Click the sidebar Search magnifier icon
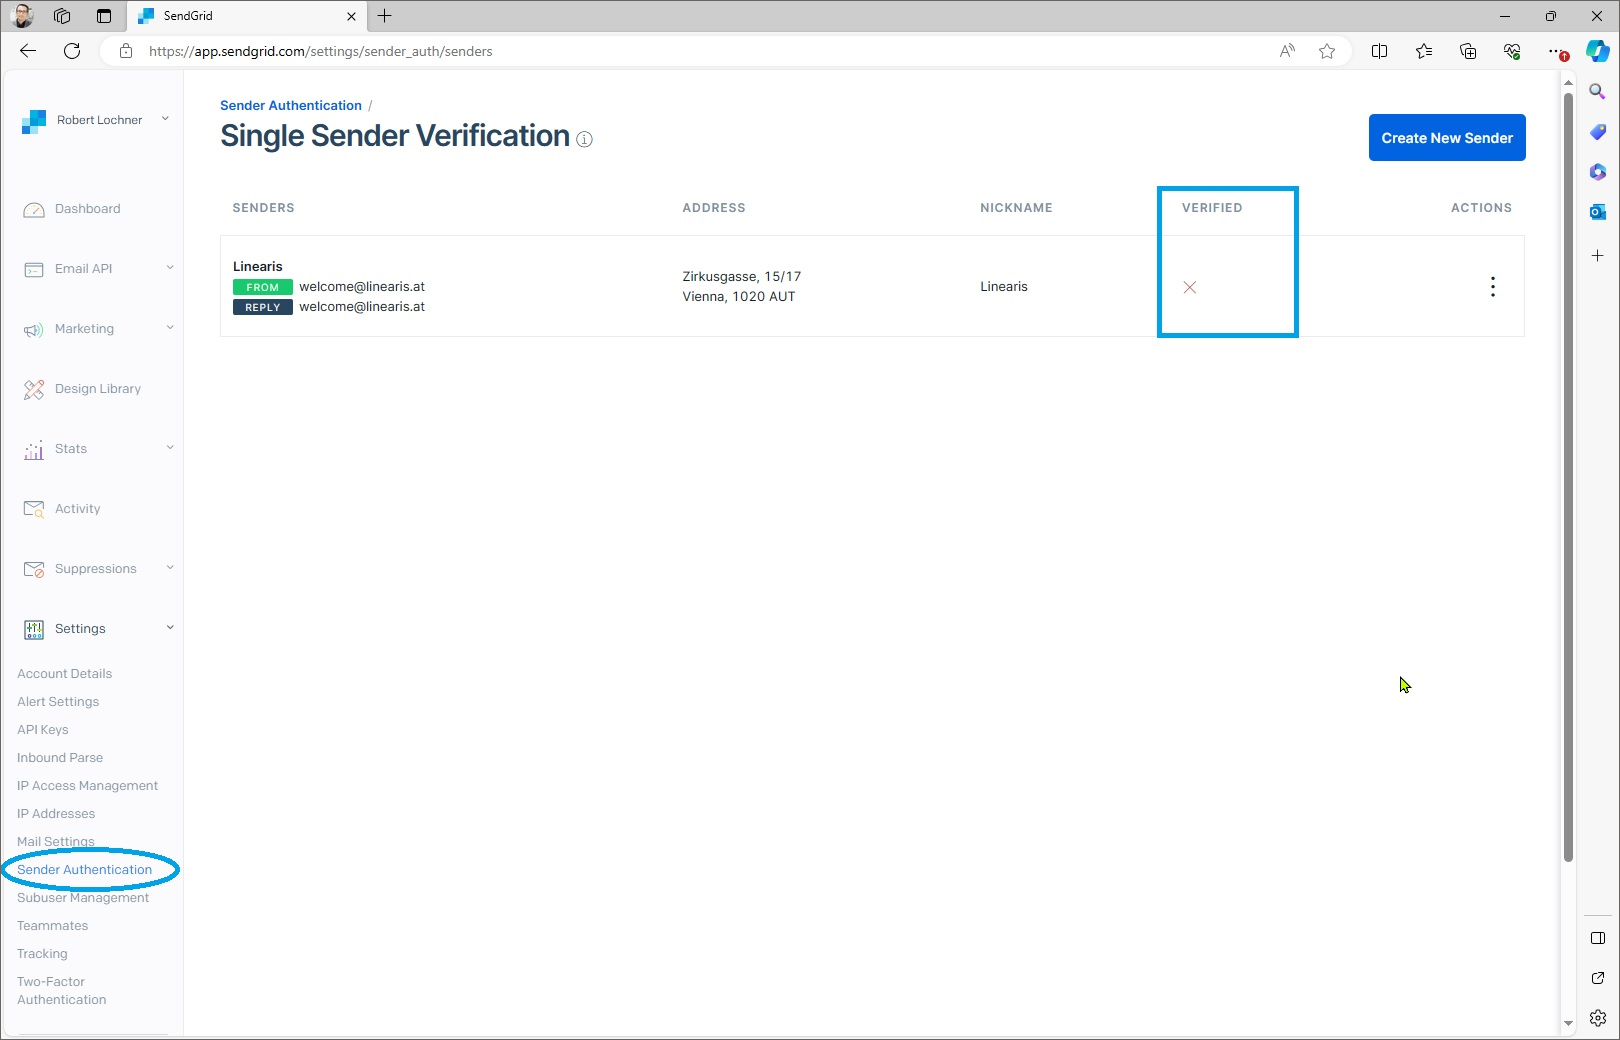Screen dimensions: 1620x1040 click(x=1598, y=92)
